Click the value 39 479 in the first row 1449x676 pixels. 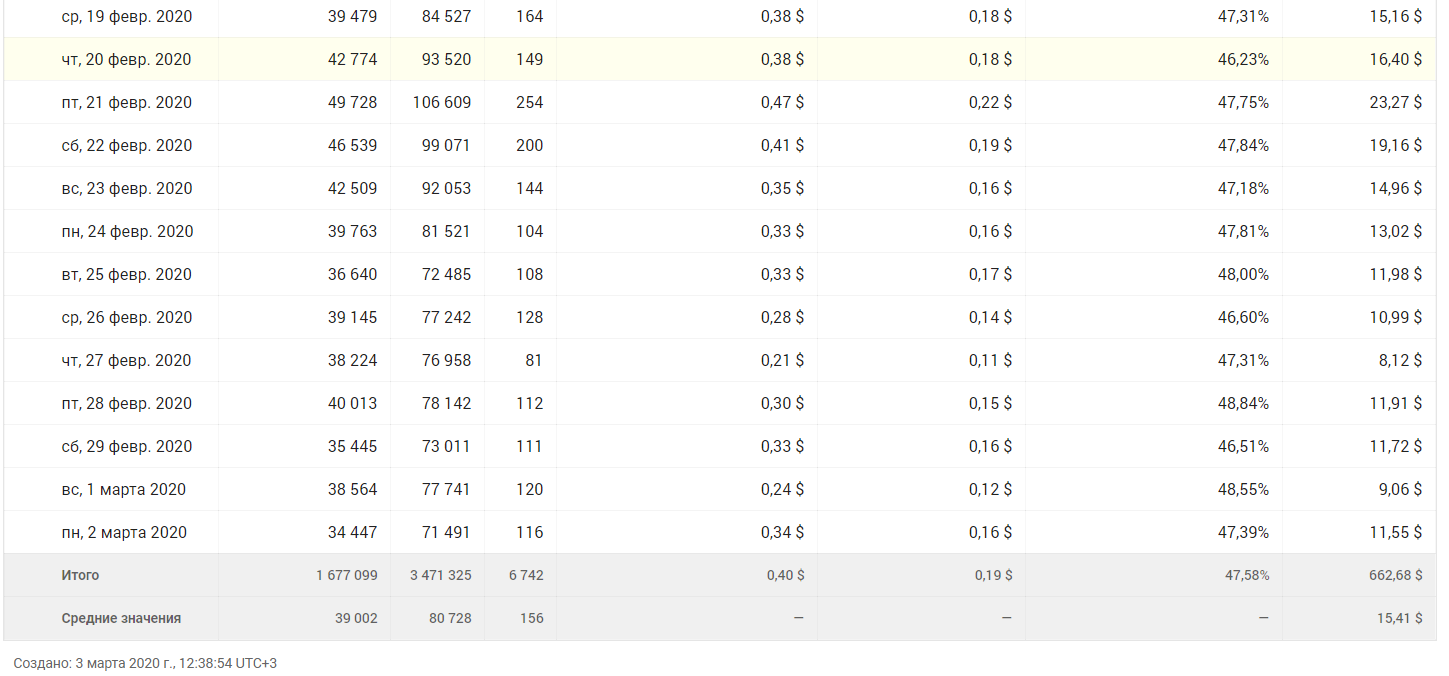(x=352, y=17)
